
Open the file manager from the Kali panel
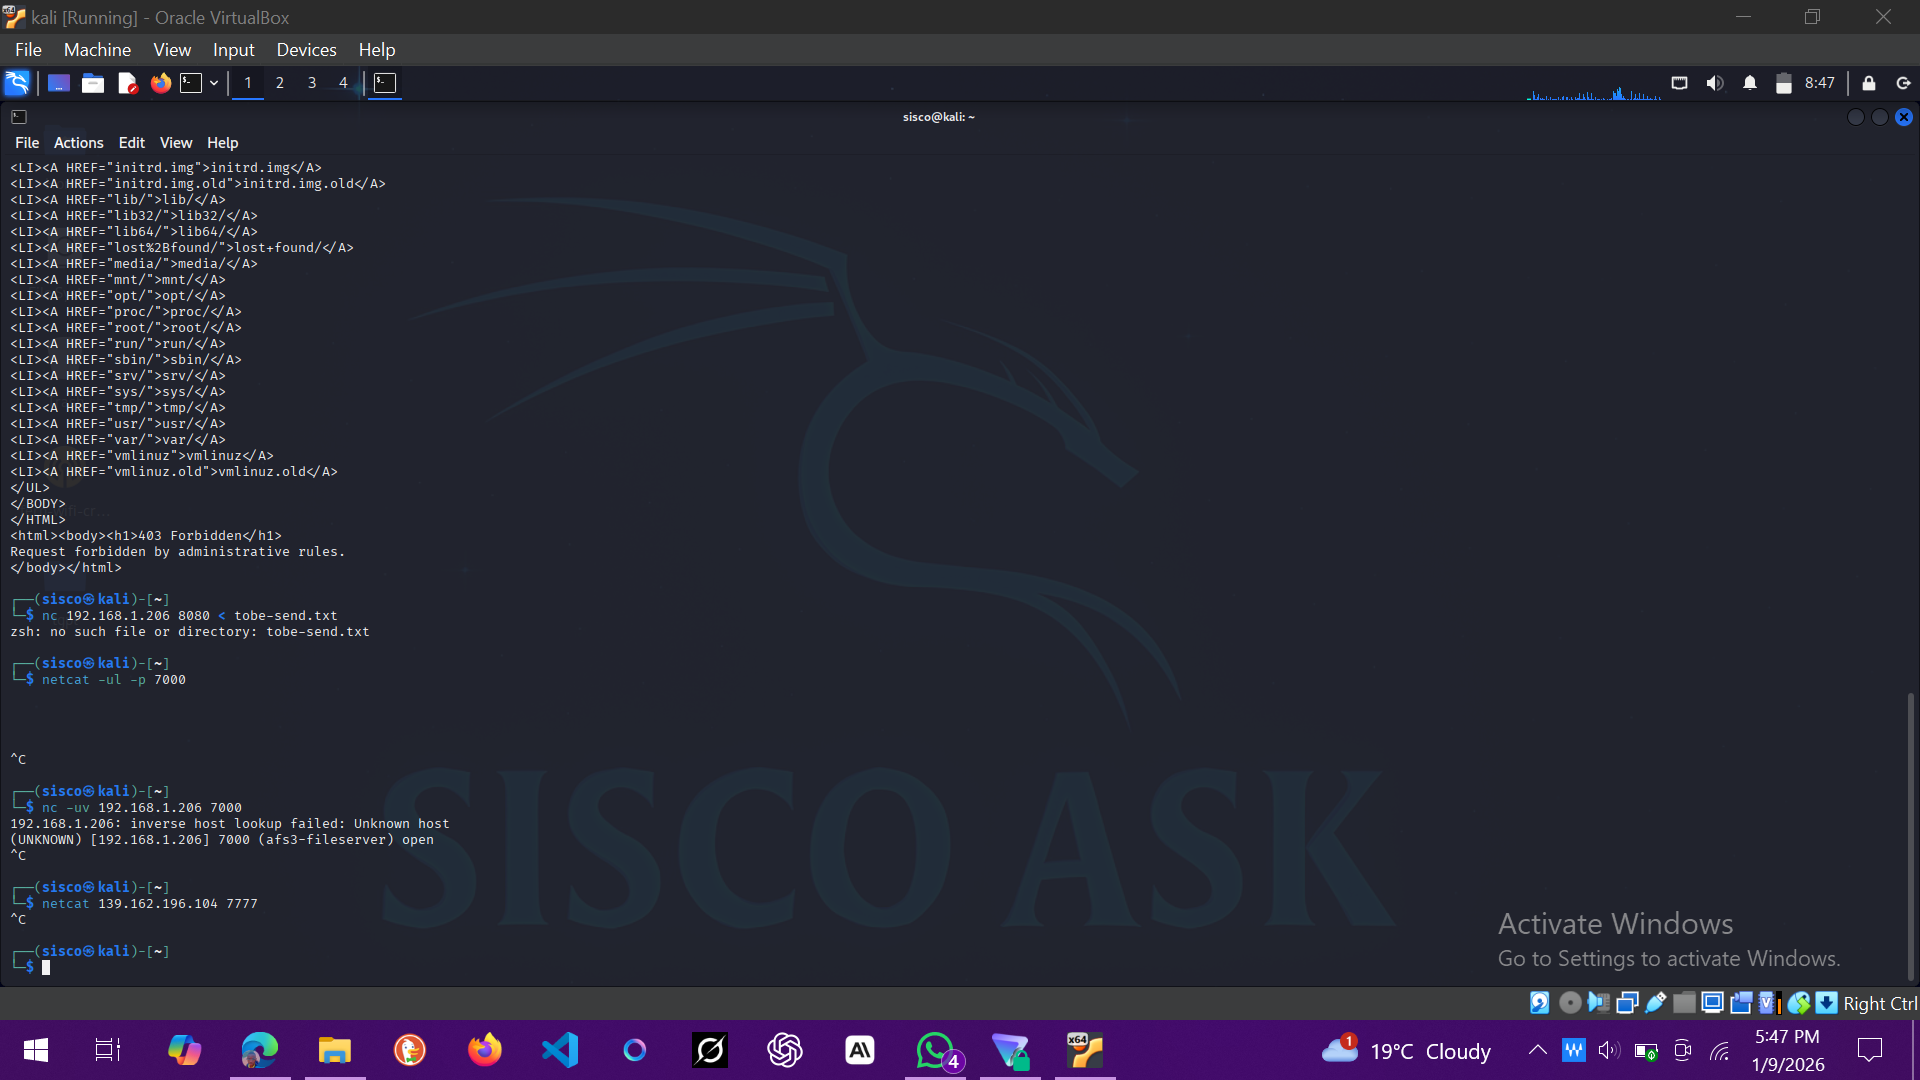point(93,83)
